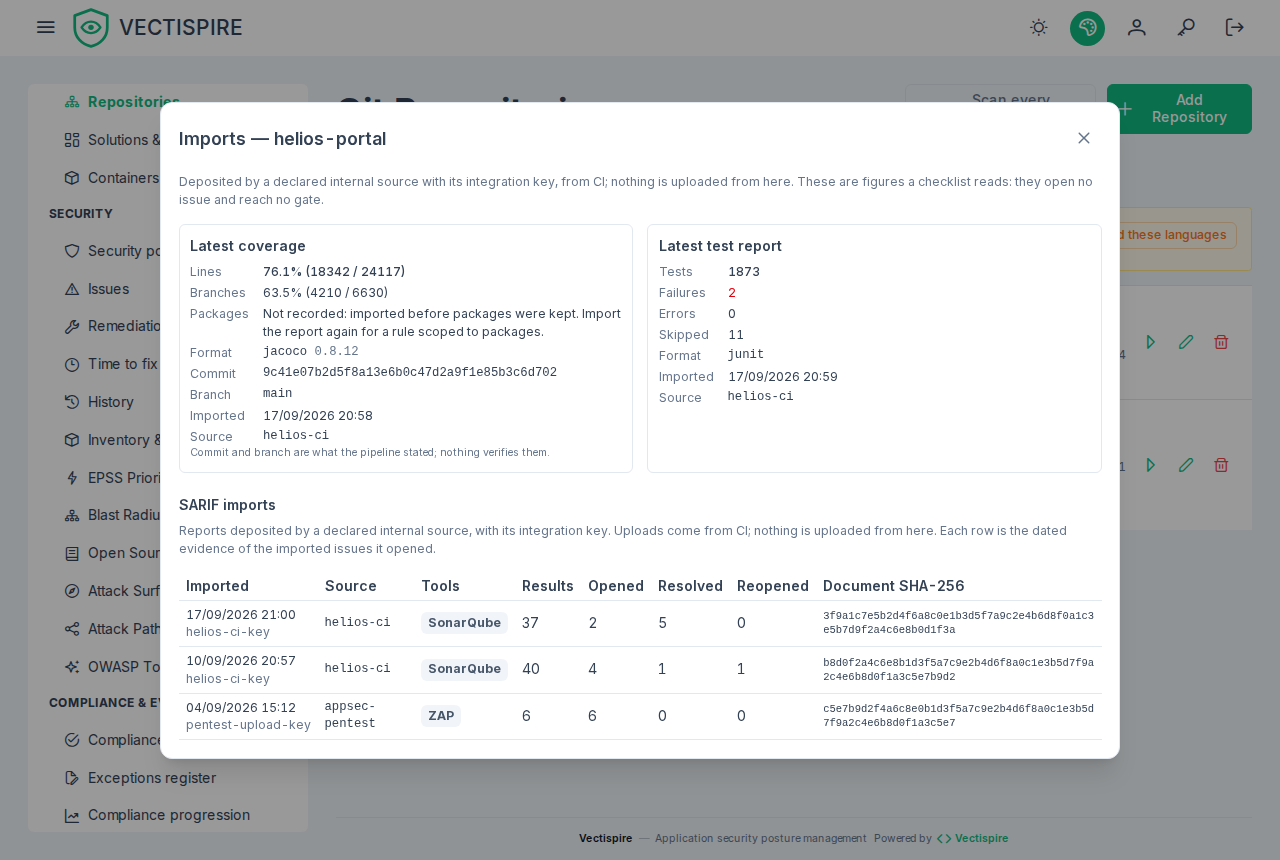This screenshot has height=860, width=1280.
Task: Run scan on second repository row
Action: (1151, 465)
